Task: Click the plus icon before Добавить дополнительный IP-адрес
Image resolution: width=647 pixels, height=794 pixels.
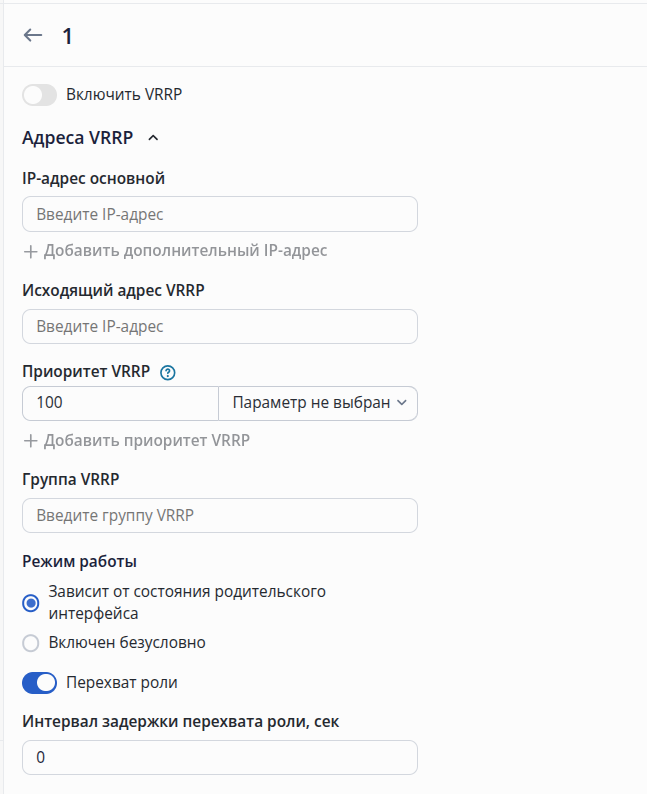Action: (x=30, y=251)
